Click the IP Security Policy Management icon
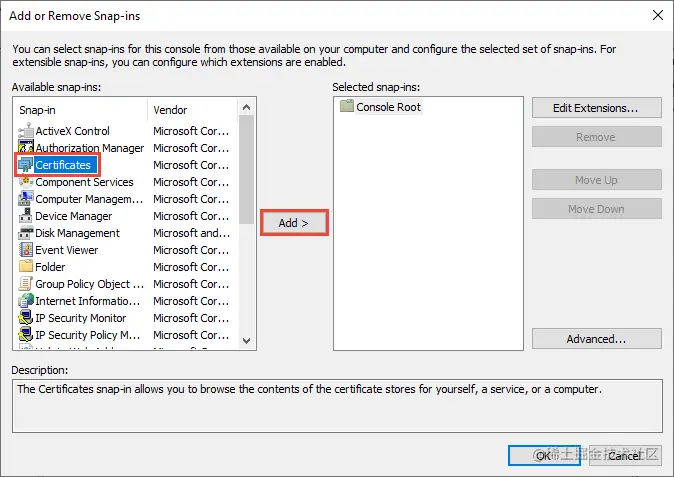This screenshot has height=477, width=674. (26, 335)
